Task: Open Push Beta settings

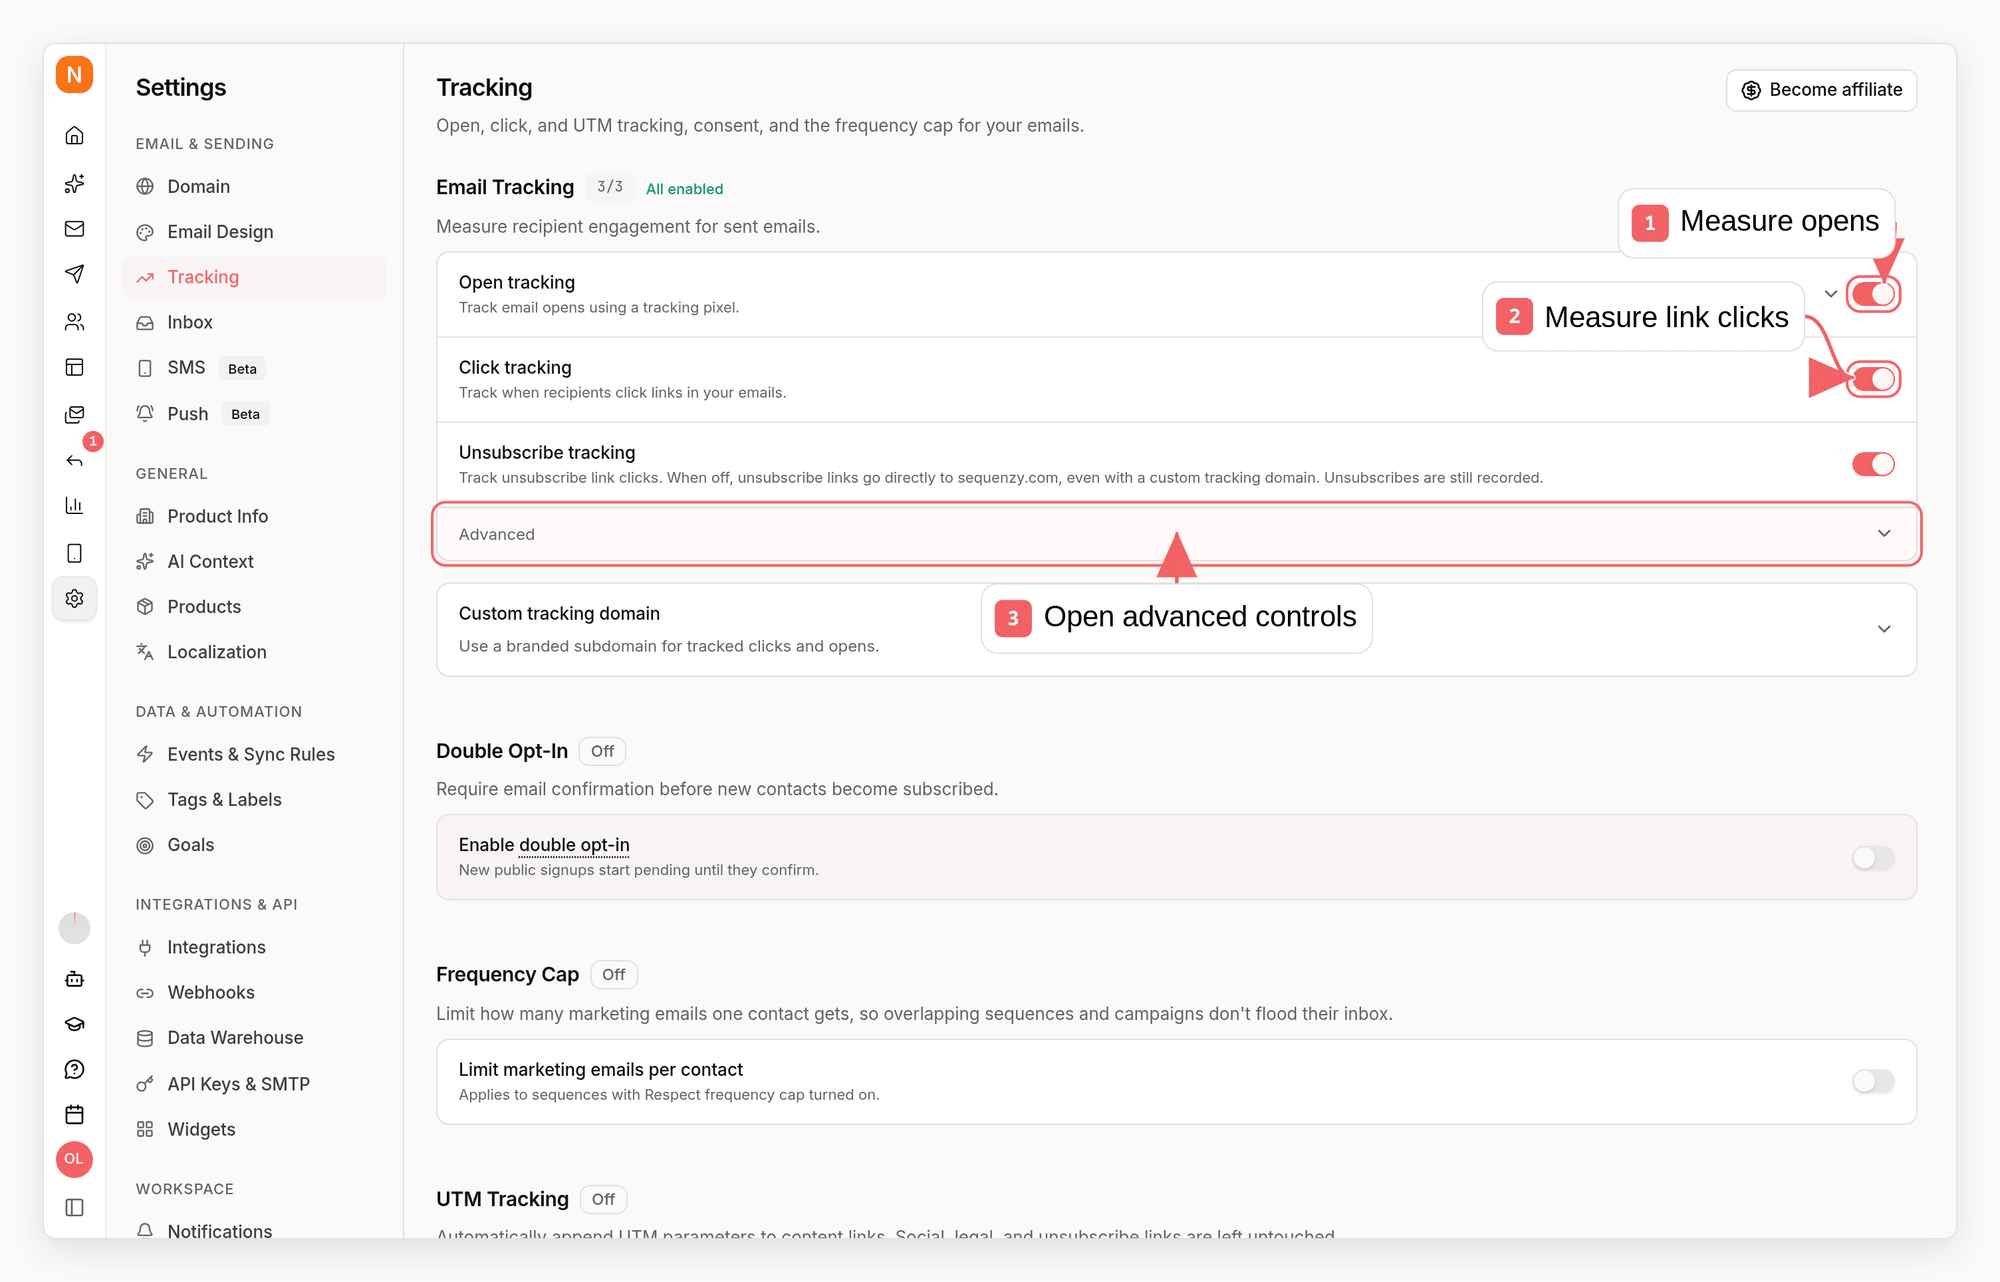Action: coord(254,414)
